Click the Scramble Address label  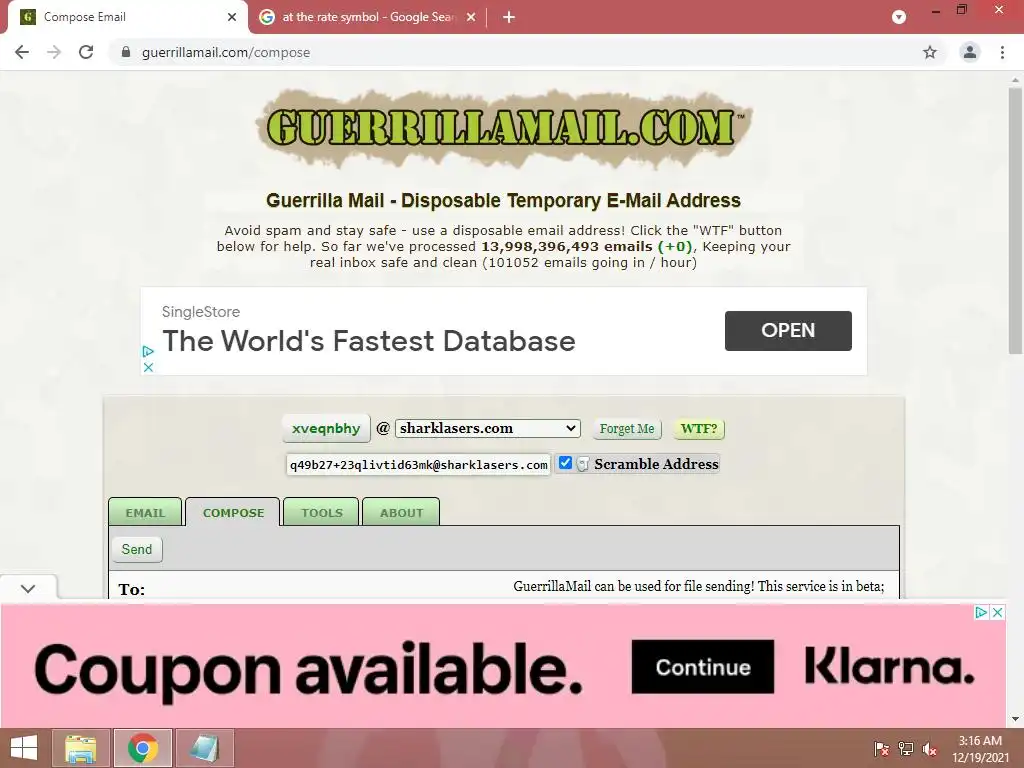656,464
